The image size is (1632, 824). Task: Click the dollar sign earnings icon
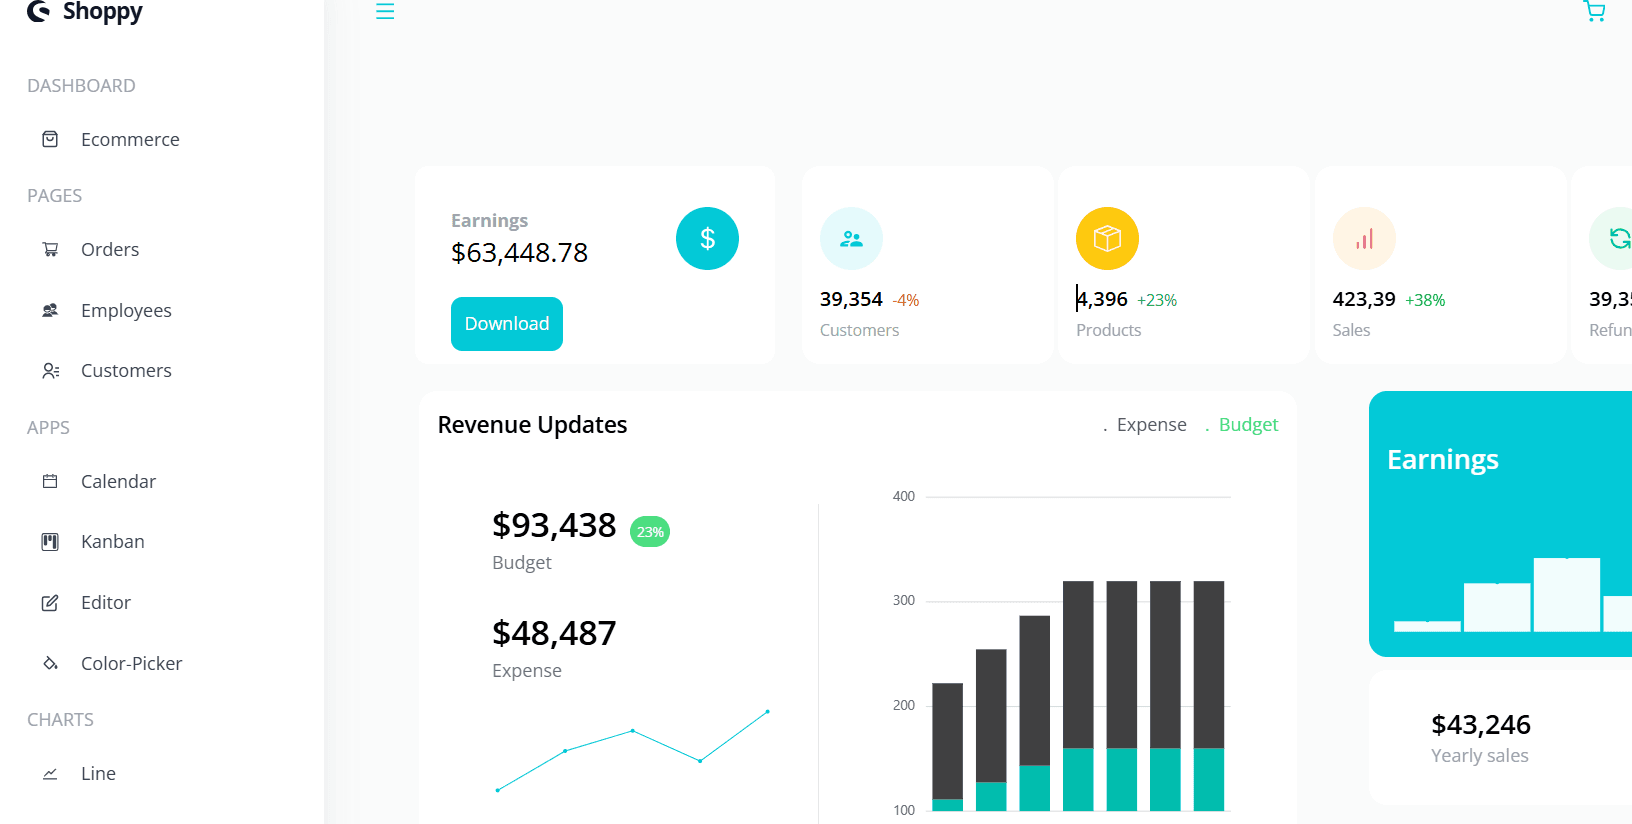(707, 238)
